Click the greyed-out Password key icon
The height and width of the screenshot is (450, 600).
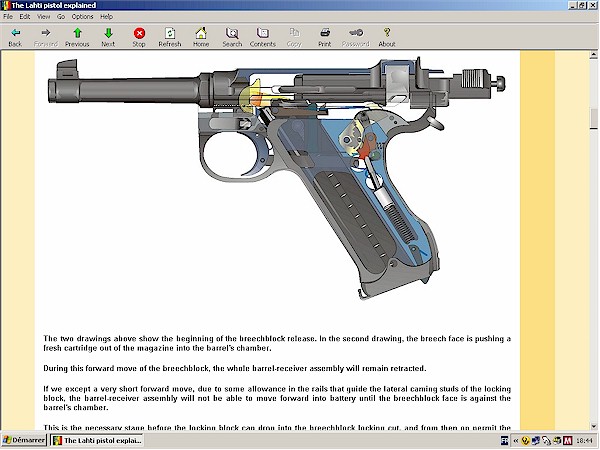[356, 33]
